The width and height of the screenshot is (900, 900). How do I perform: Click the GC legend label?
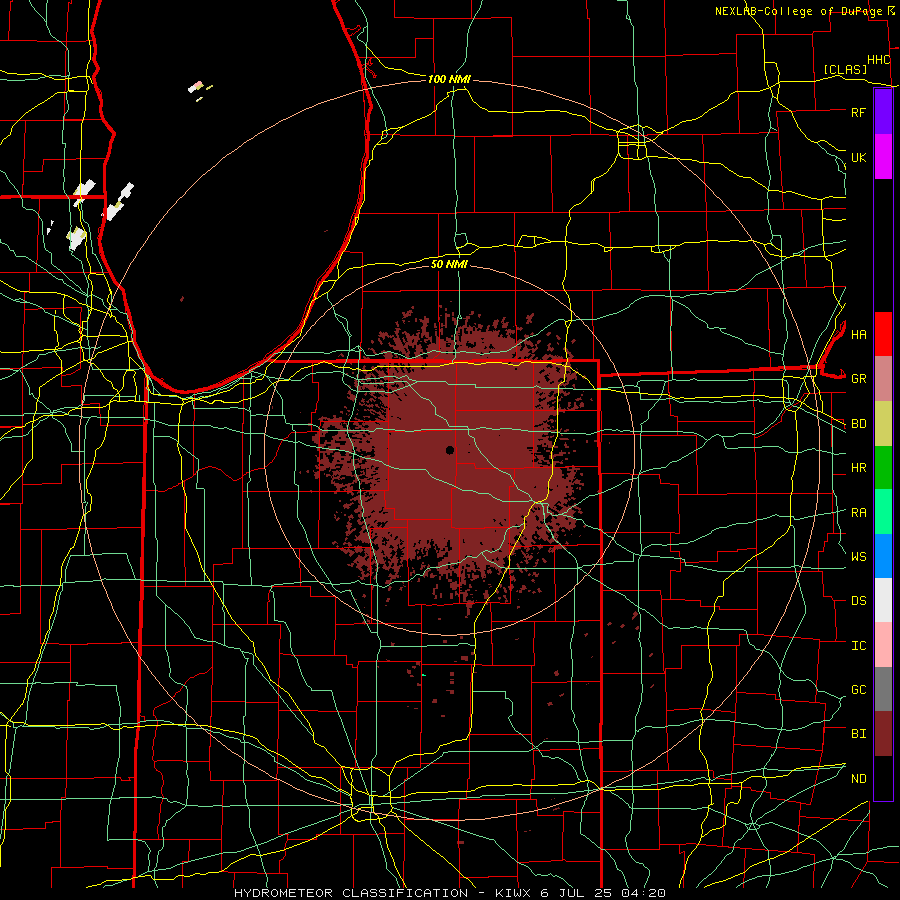(x=859, y=690)
